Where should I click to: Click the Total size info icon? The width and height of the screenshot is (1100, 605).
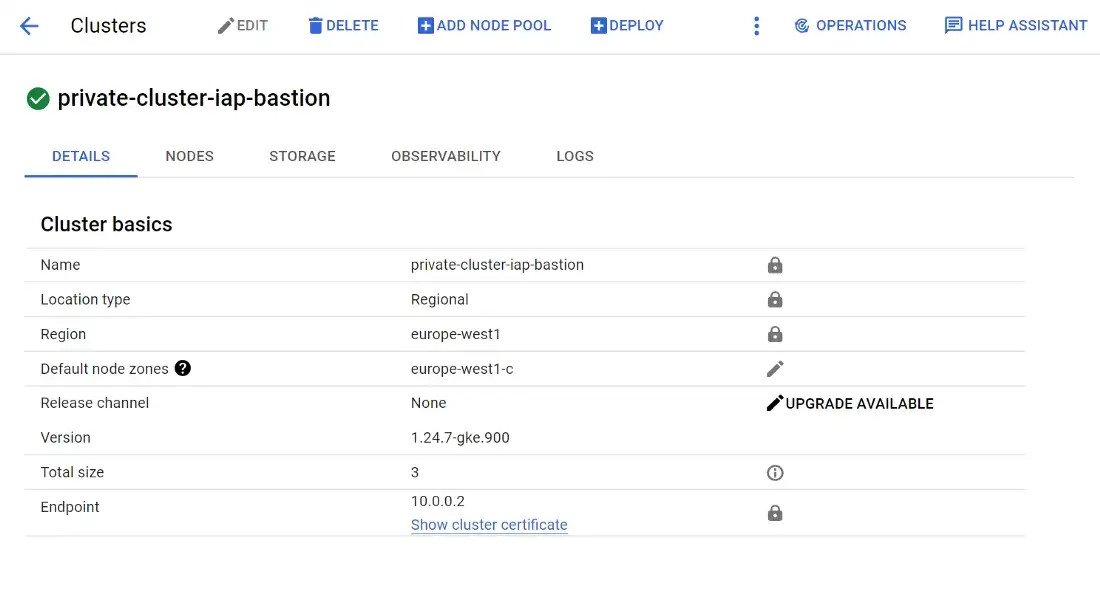pos(775,473)
